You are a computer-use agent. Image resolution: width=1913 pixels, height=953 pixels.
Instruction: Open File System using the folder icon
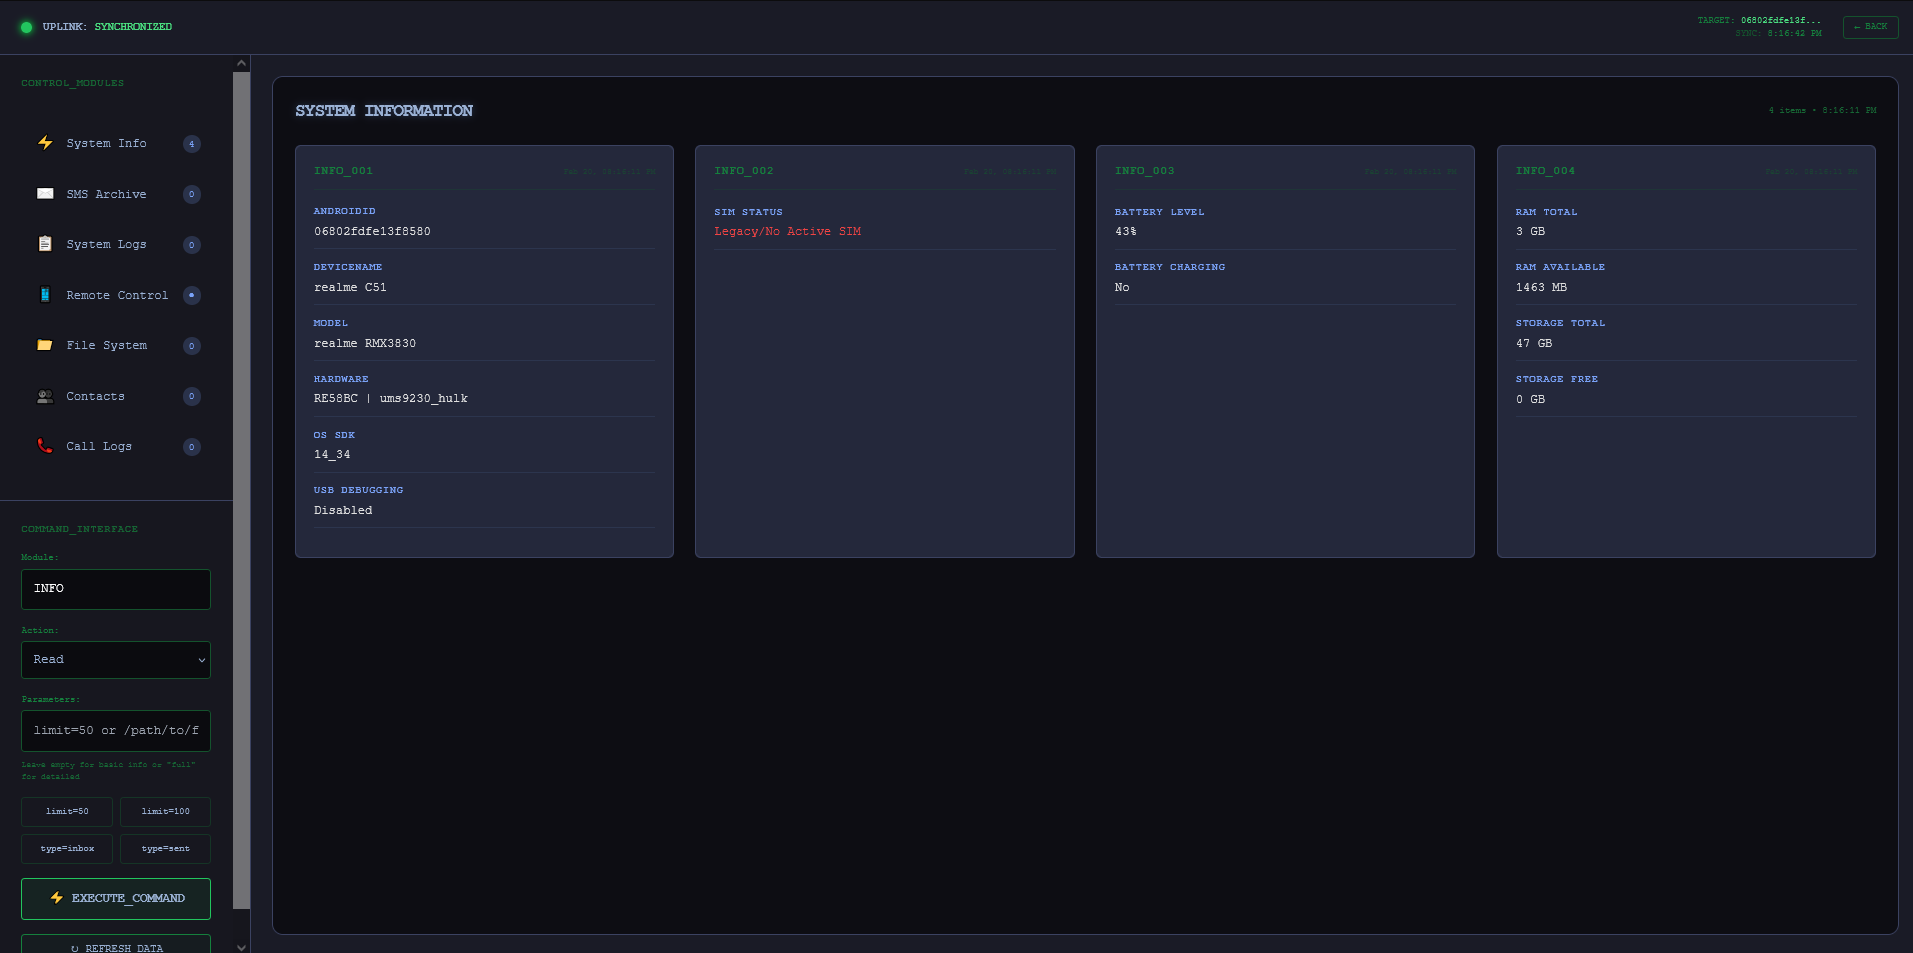(x=45, y=345)
